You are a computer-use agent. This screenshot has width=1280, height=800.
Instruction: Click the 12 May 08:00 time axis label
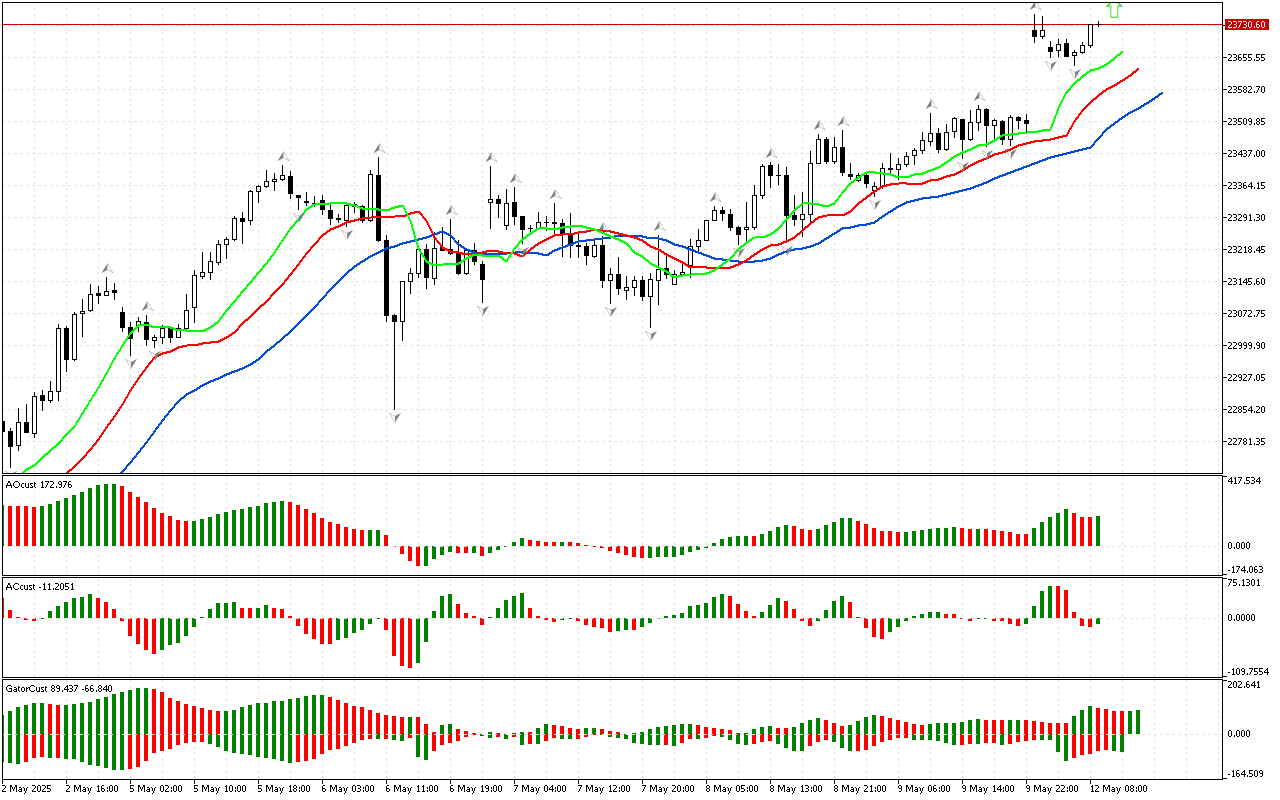[1120, 788]
